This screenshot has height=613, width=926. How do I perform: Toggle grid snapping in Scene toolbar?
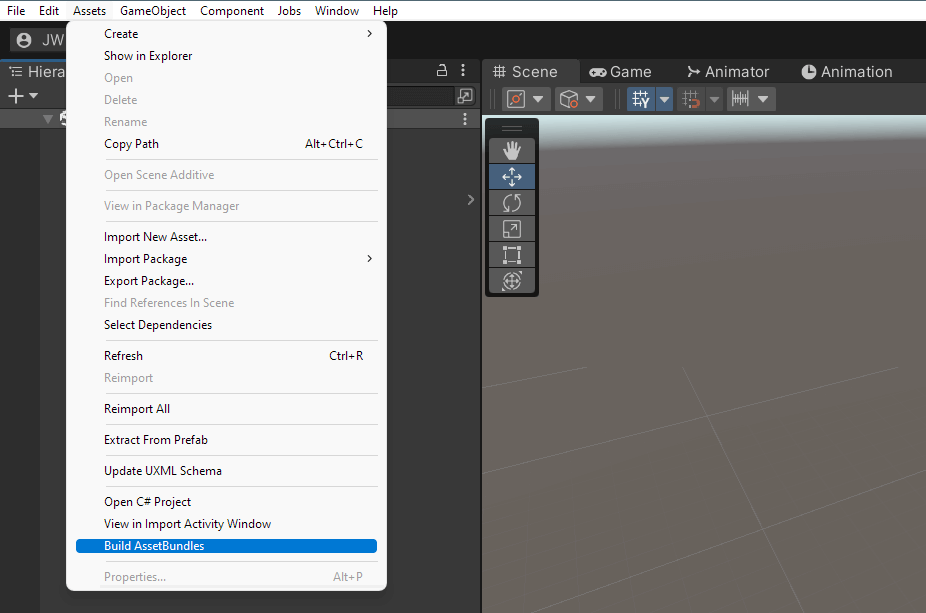pos(691,99)
